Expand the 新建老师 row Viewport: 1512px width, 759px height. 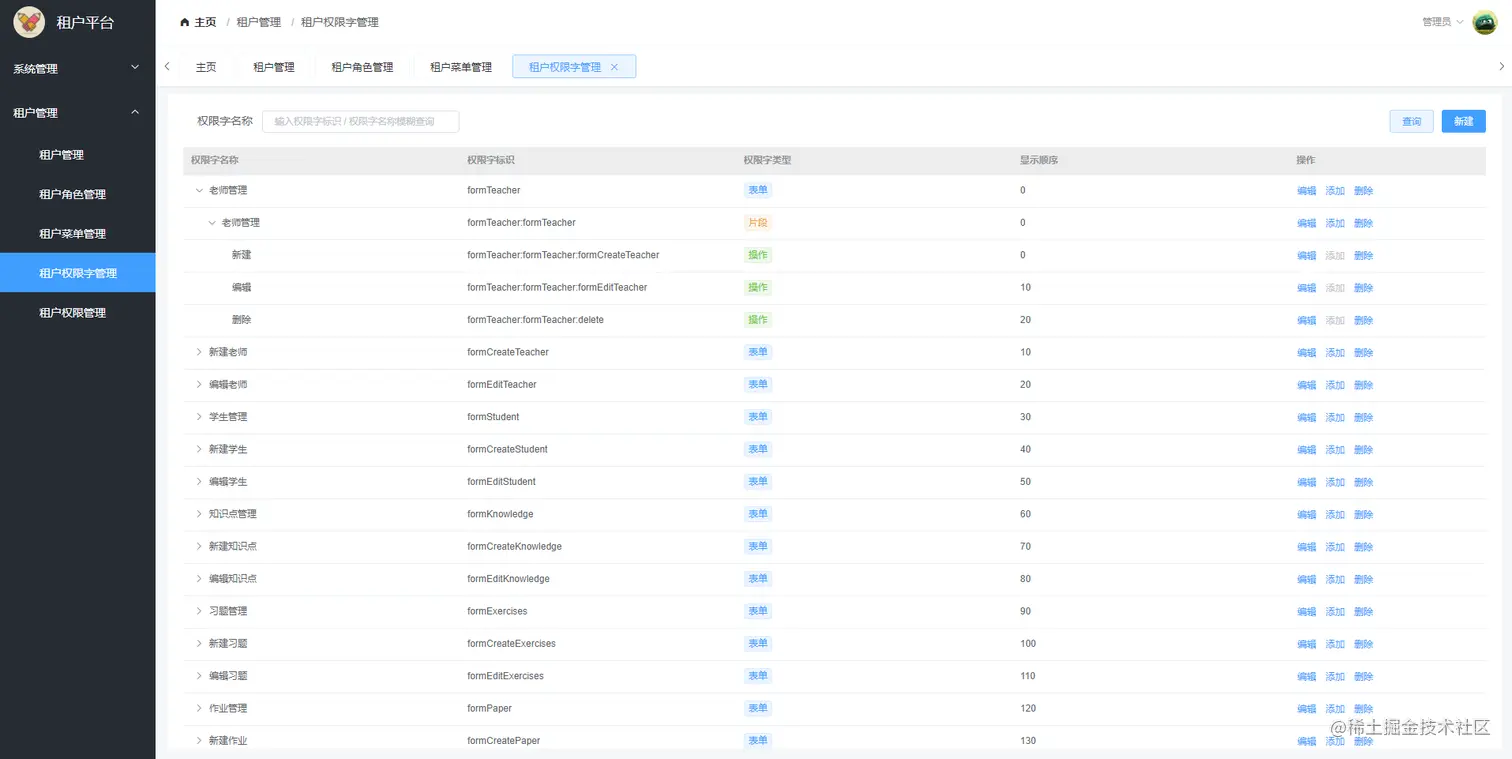coord(199,352)
